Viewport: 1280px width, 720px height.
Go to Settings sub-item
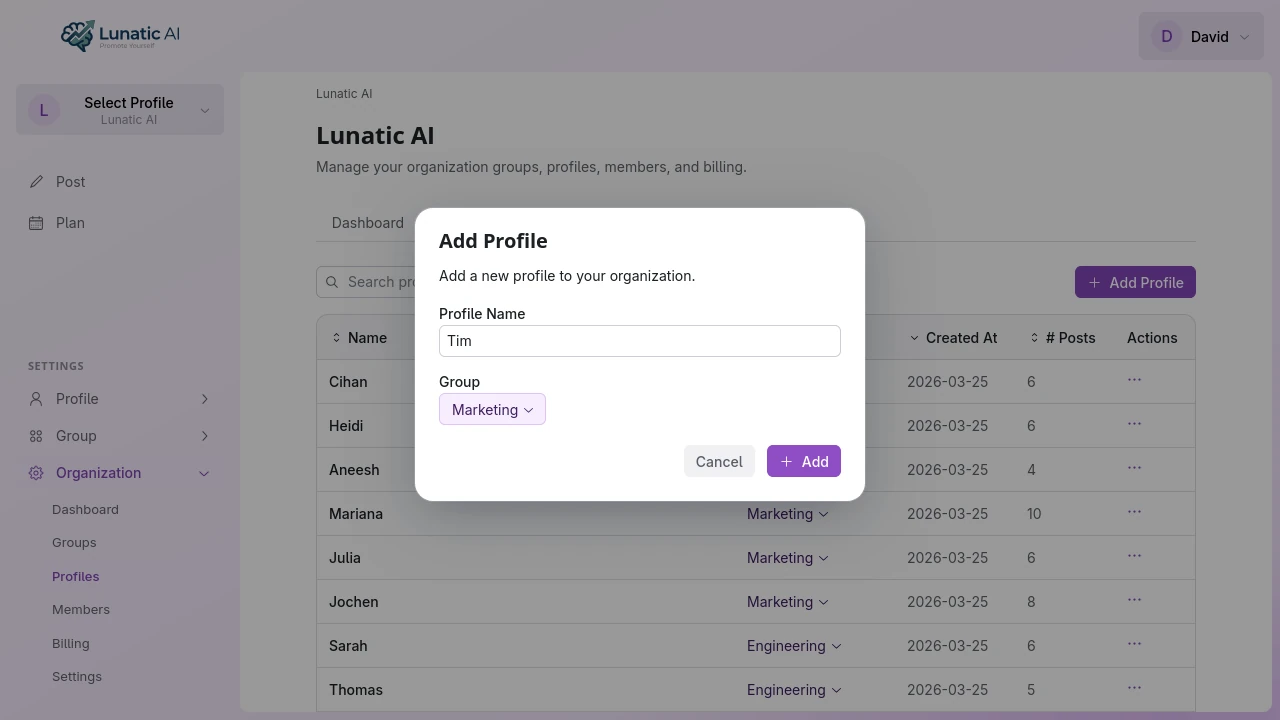tap(77, 676)
